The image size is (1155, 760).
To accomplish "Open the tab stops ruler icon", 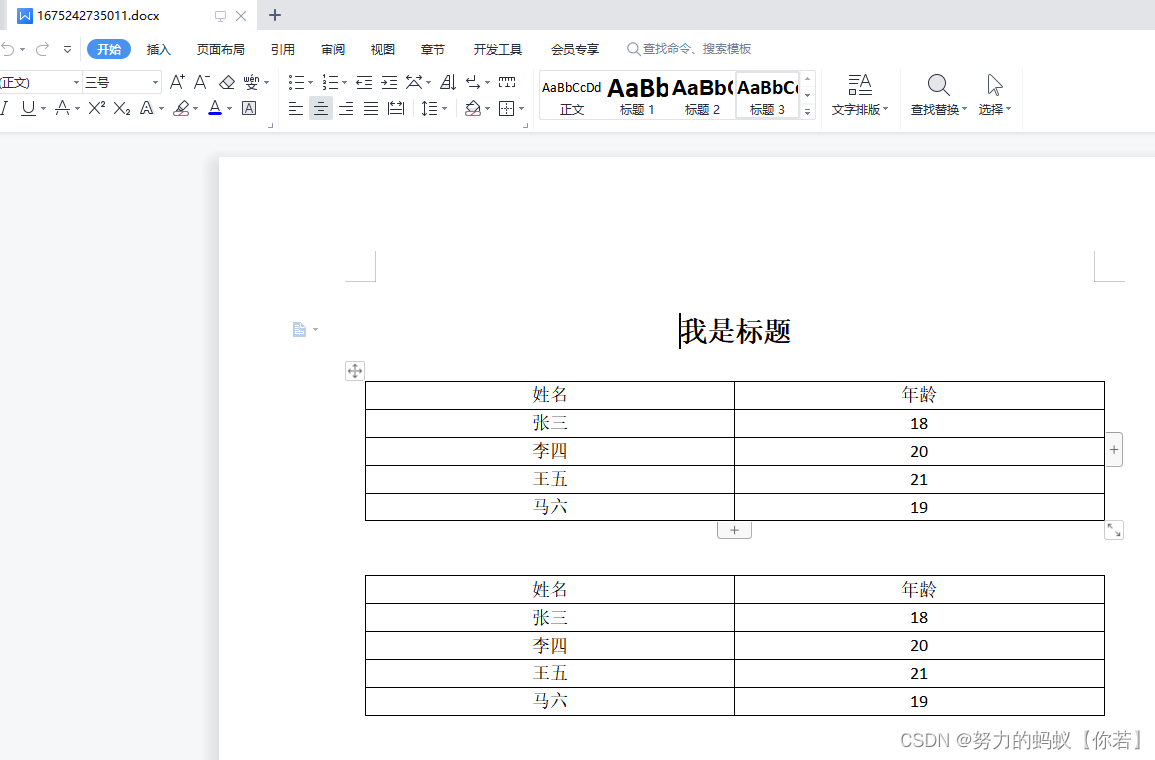I will tap(507, 82).
